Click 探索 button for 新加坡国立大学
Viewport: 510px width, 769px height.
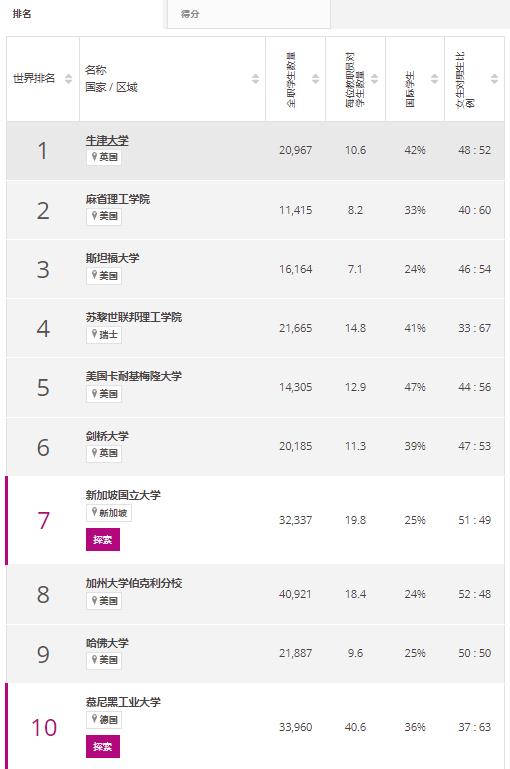pyautogui.click(x=103, y=540)
